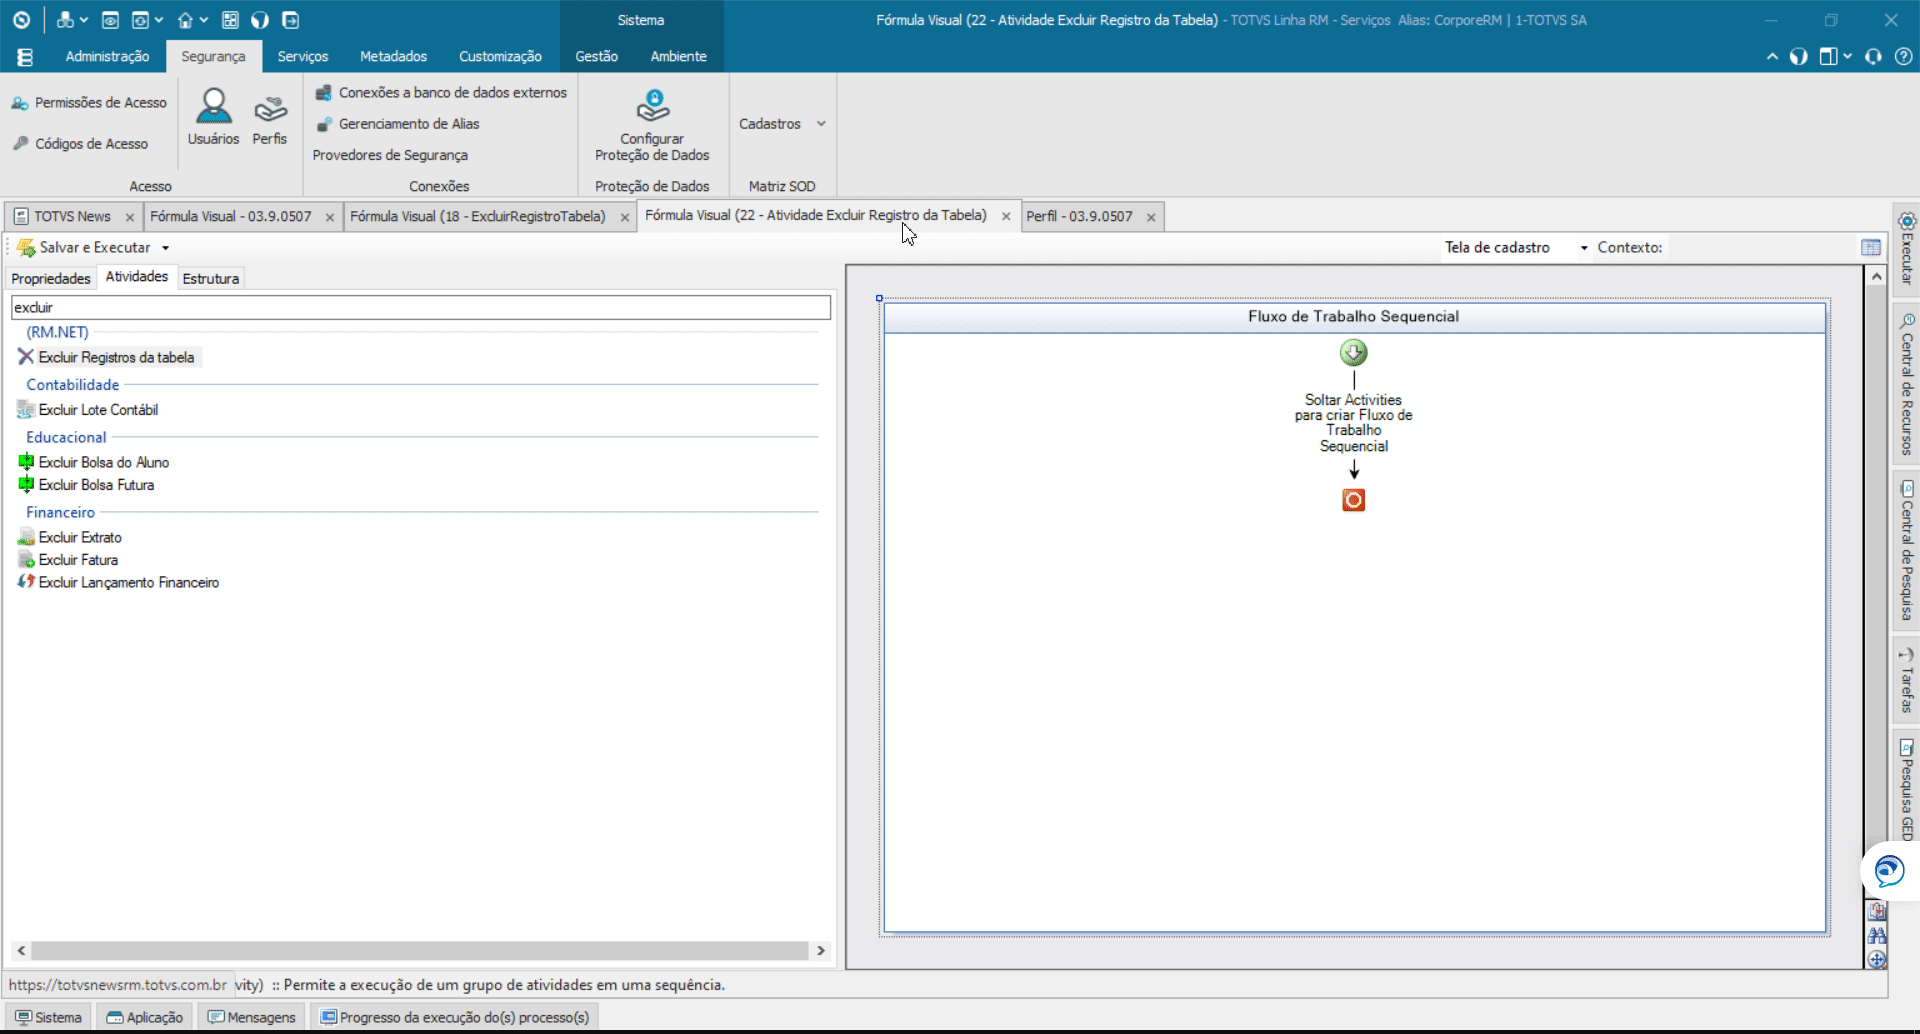Click the red end node in workflow
This screenshot has width=1920, height=1034.
click(x=1353, y=500)
